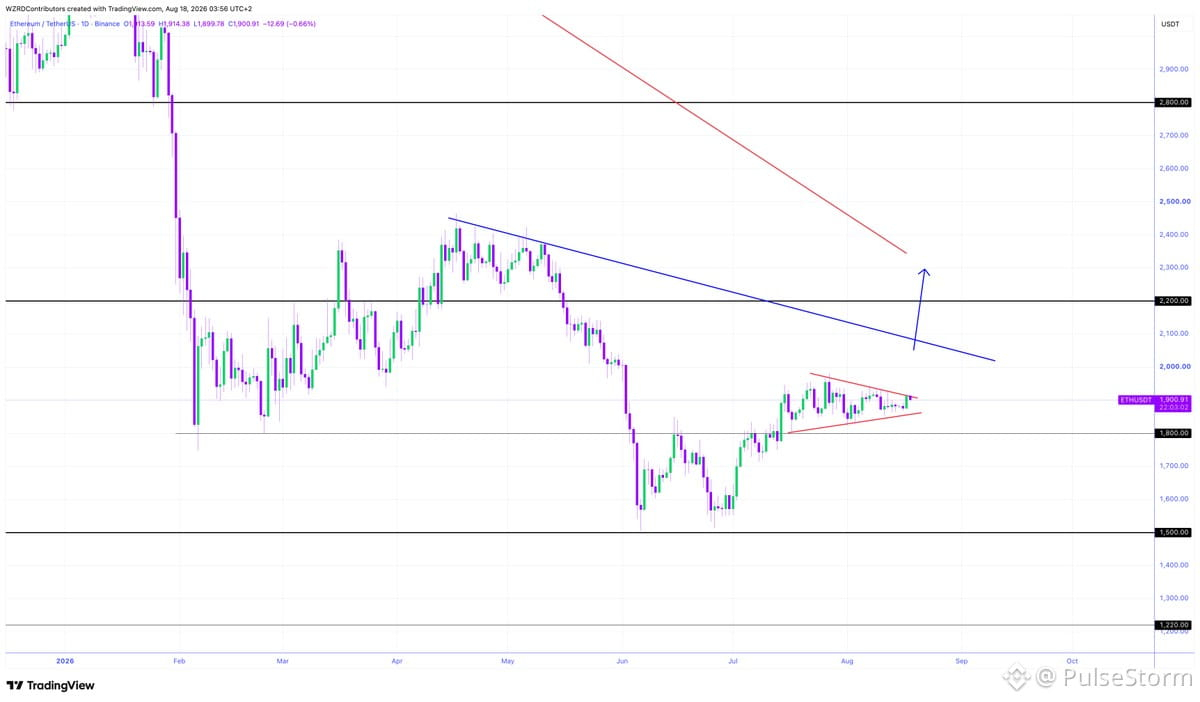Click the '2,100.00' price axis label
This screenshot has height=702, width=1200.
coord(1173,333)
